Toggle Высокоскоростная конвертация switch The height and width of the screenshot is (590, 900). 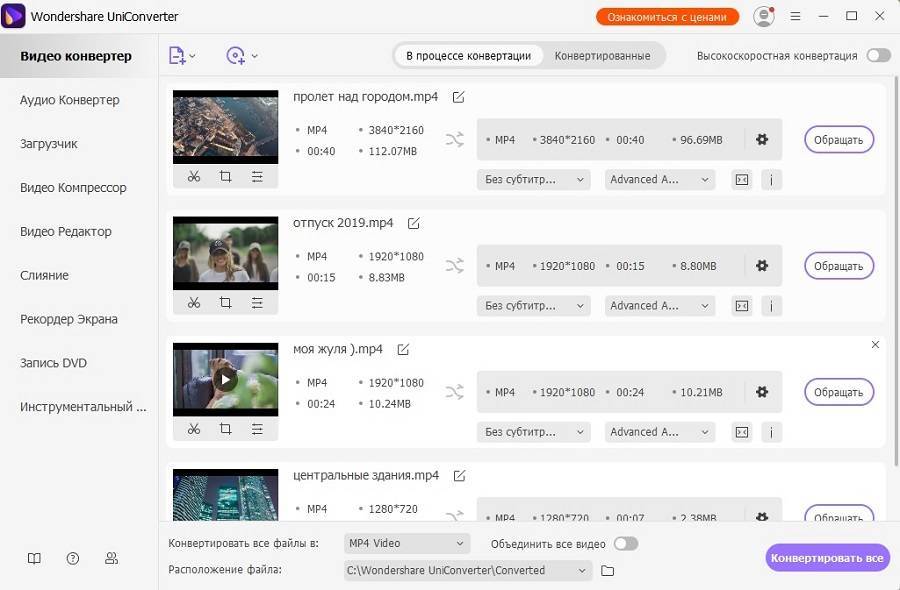click(x=878, y=56)
